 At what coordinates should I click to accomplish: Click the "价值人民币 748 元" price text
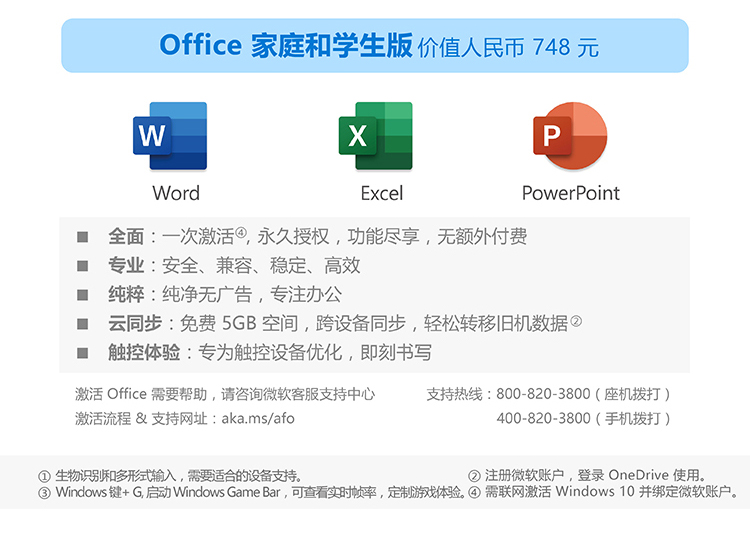[508, 47]
